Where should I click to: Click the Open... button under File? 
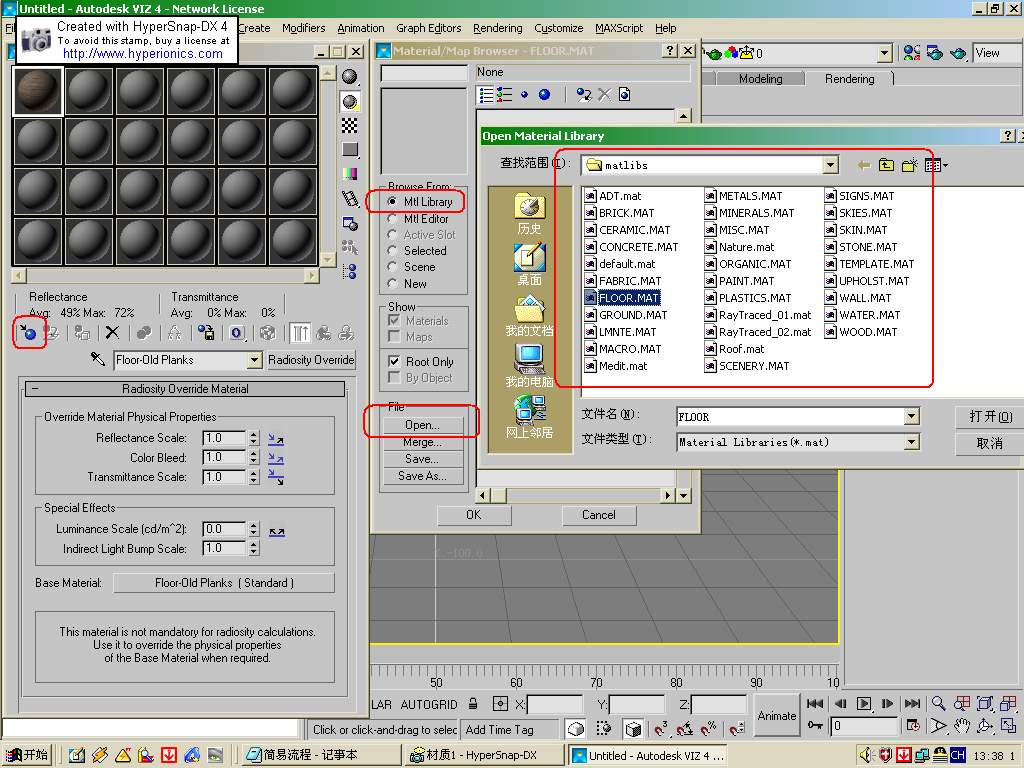[423, 425]
